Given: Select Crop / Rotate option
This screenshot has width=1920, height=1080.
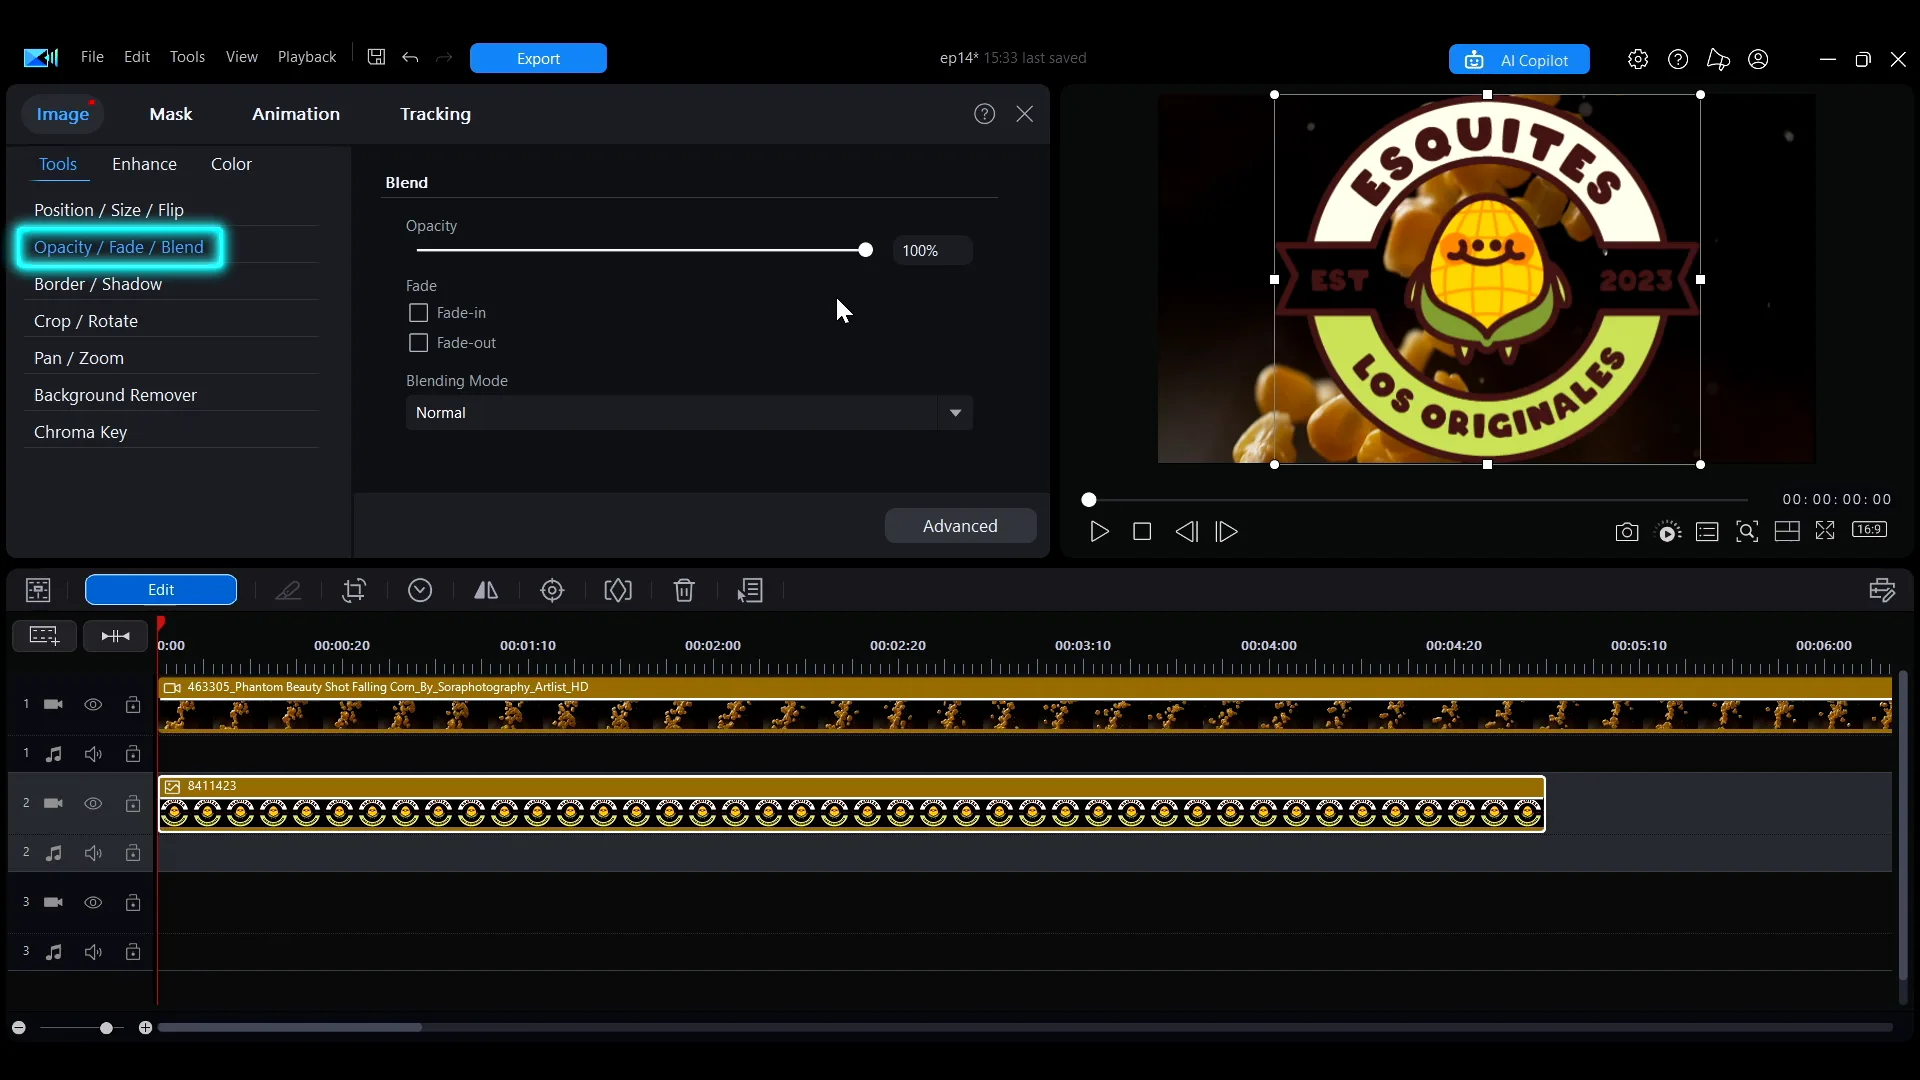Looking at the screenshot, I should [86, 321].
